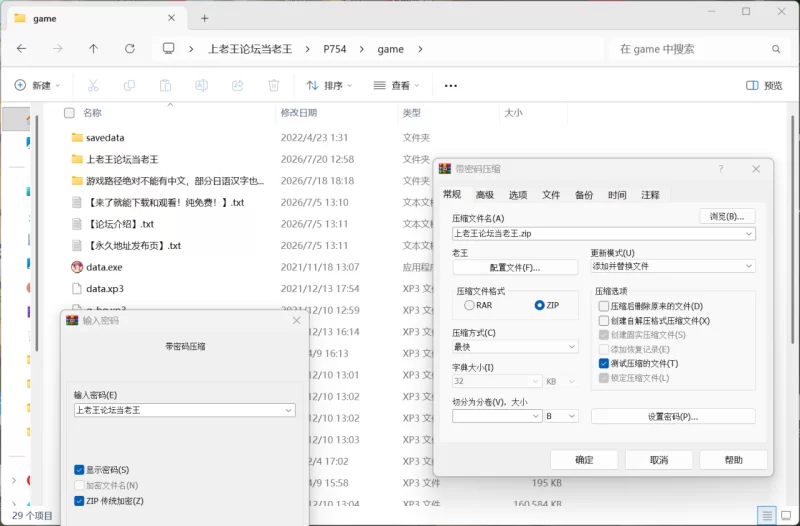Click the Help button in archive dialog
This screenshot has width=800, height=526.
[733, 460]
